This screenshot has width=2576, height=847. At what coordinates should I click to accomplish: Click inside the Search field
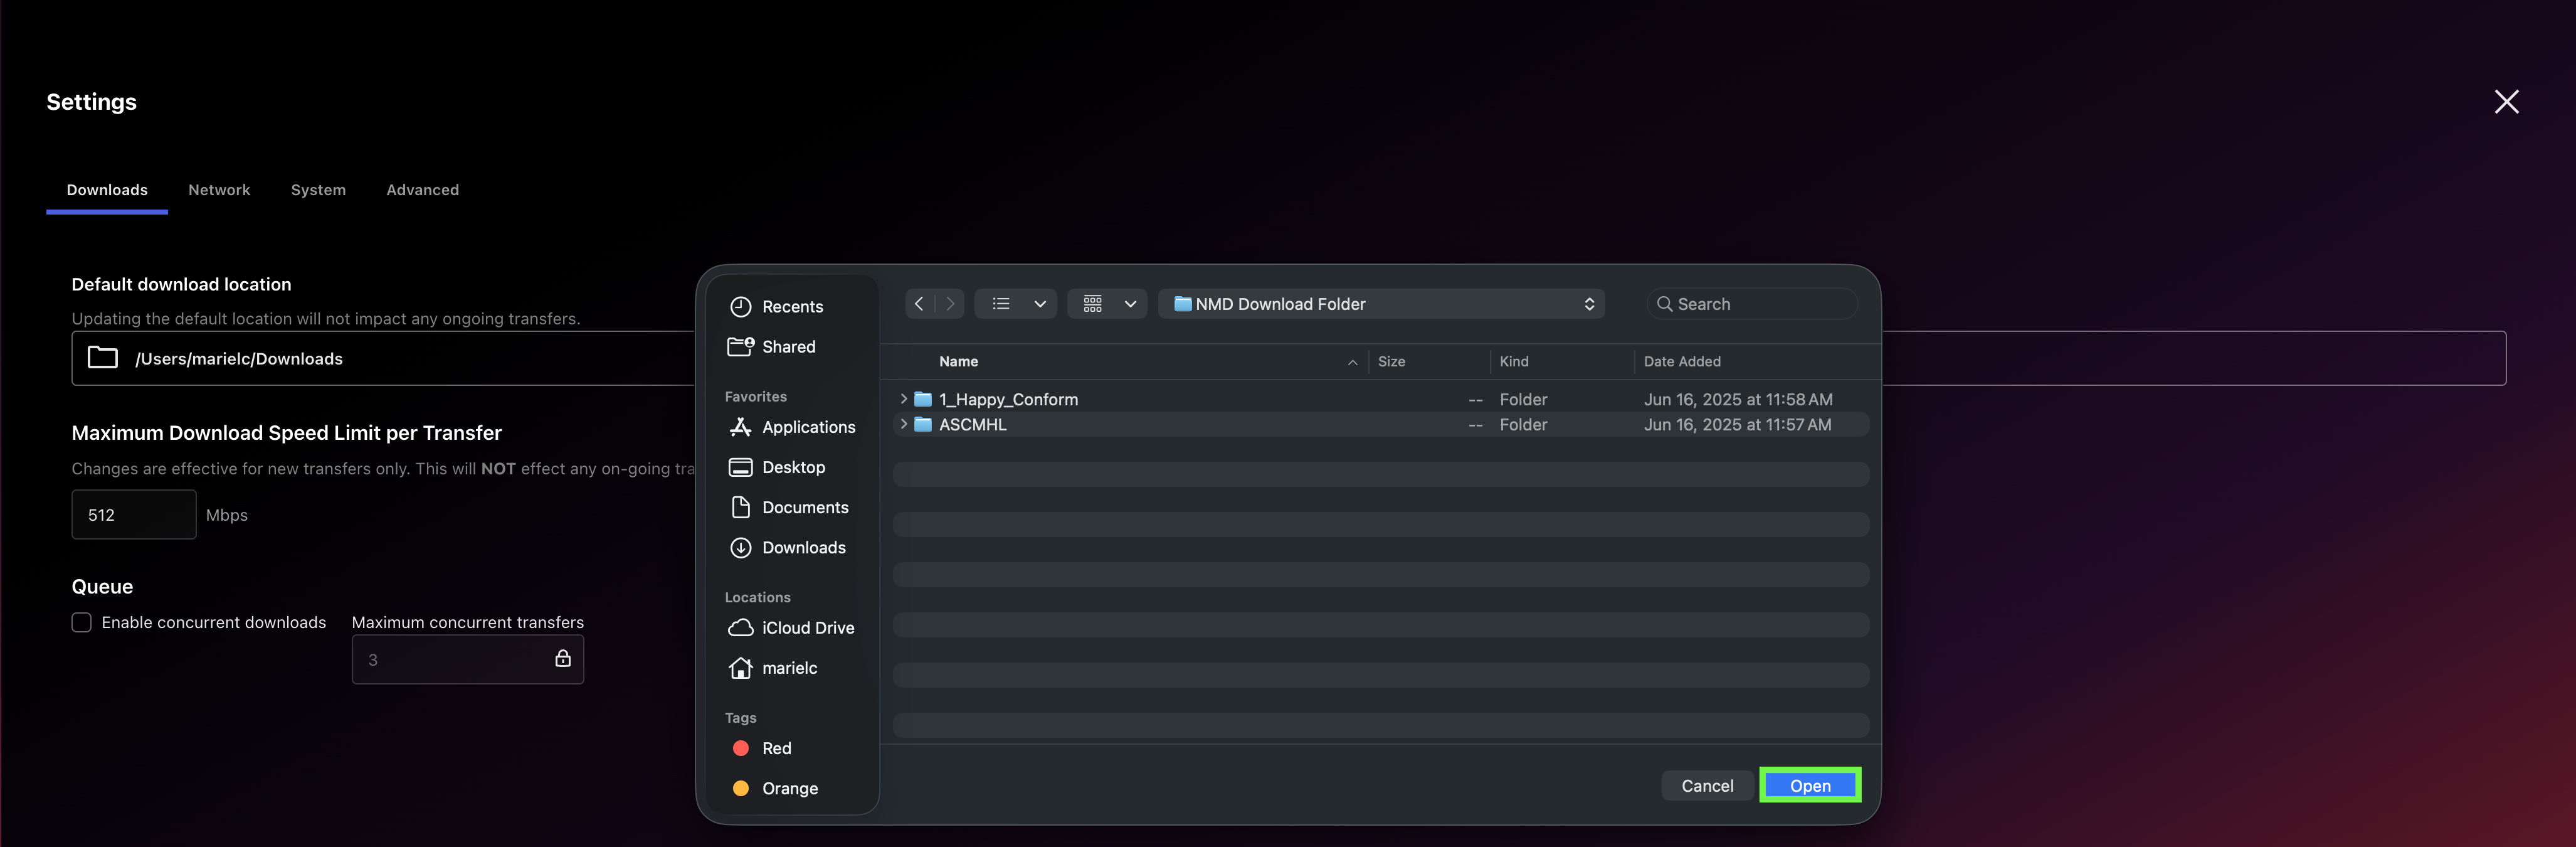click(1752, 303)
